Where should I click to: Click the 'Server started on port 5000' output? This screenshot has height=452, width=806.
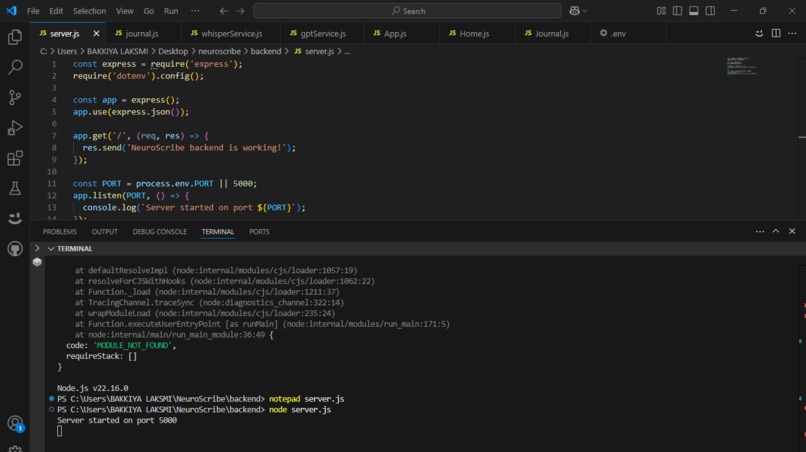(117, 420)
